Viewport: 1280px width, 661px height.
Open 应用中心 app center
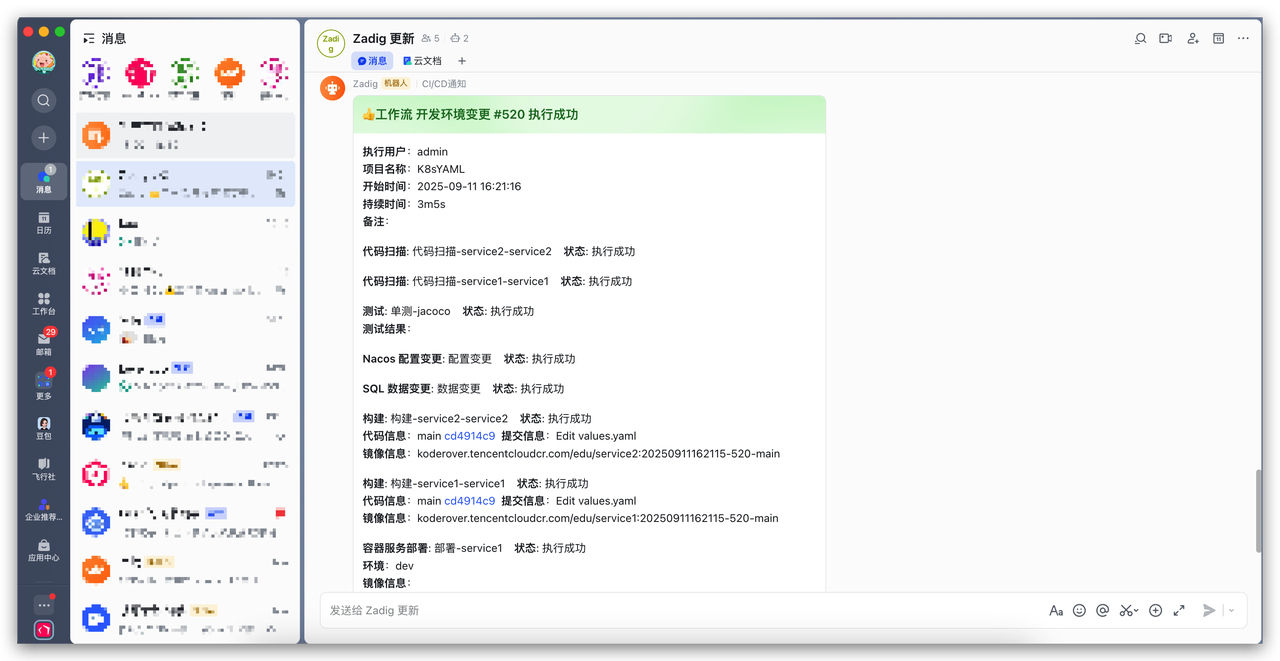pos(43,551)
